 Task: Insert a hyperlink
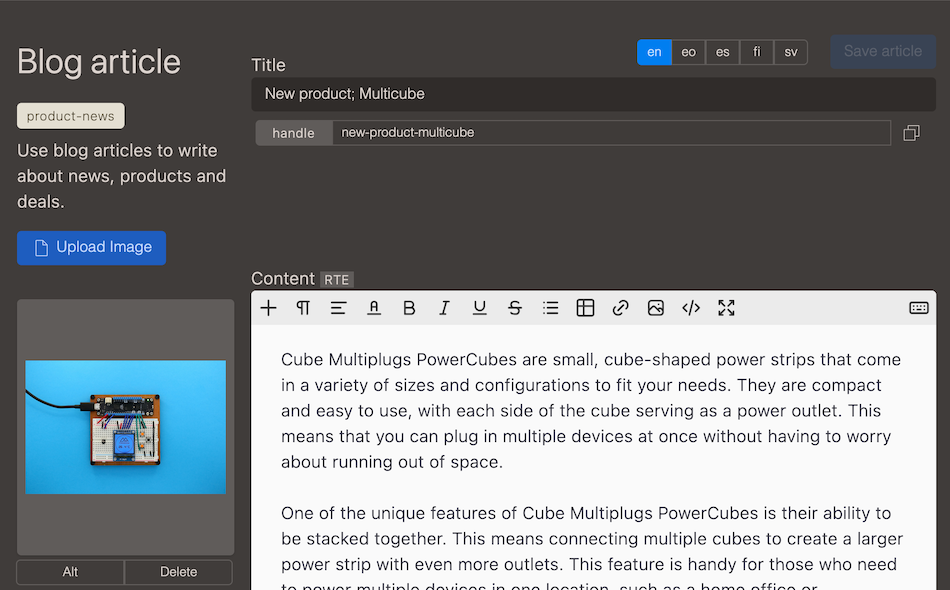620,308
